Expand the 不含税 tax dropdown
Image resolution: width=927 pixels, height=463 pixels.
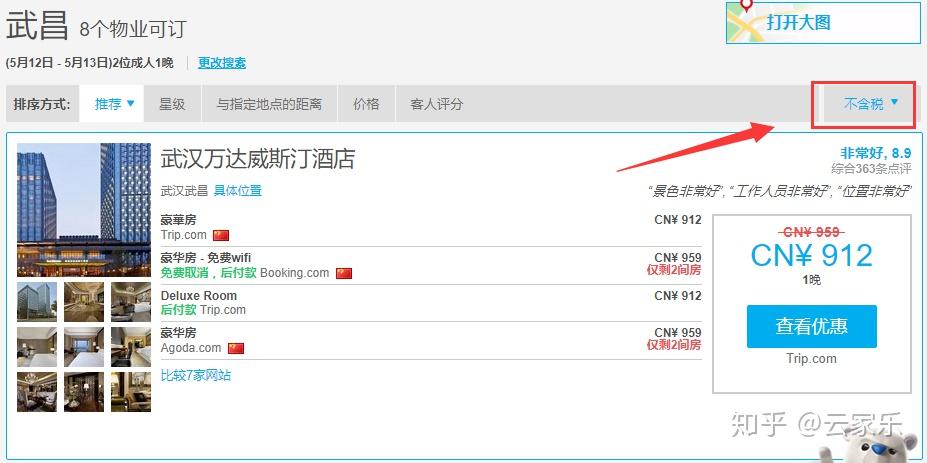tap(870, 104)
